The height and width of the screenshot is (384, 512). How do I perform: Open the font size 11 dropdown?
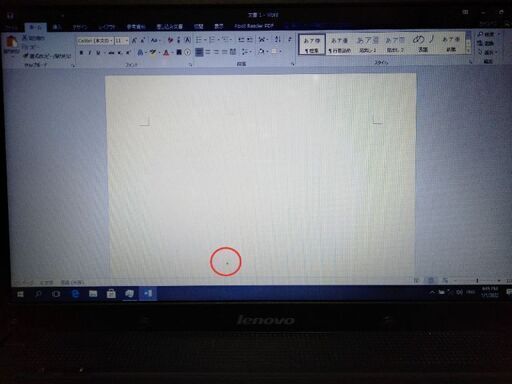point(122,41)
